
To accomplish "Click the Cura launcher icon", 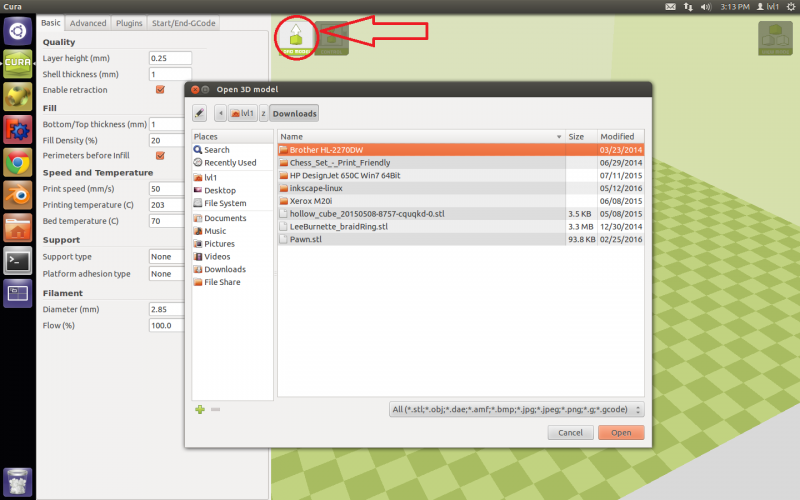I will 18,64.
